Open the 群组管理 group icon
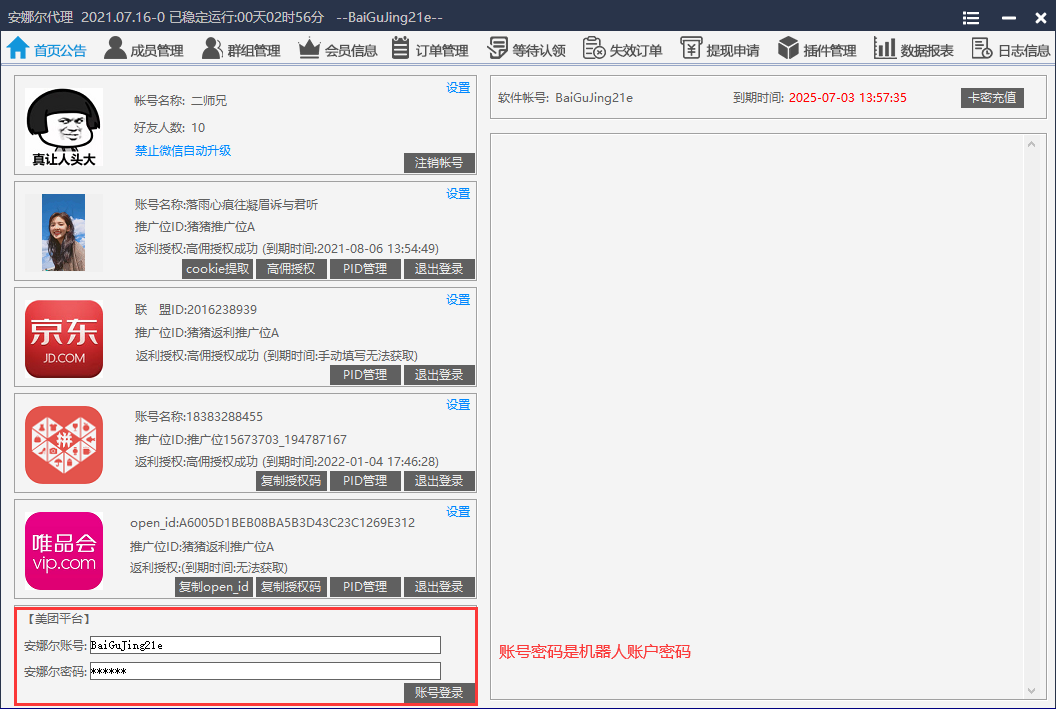The height and width of the screenshot is (709, 1056). click(x=212, y=48)
